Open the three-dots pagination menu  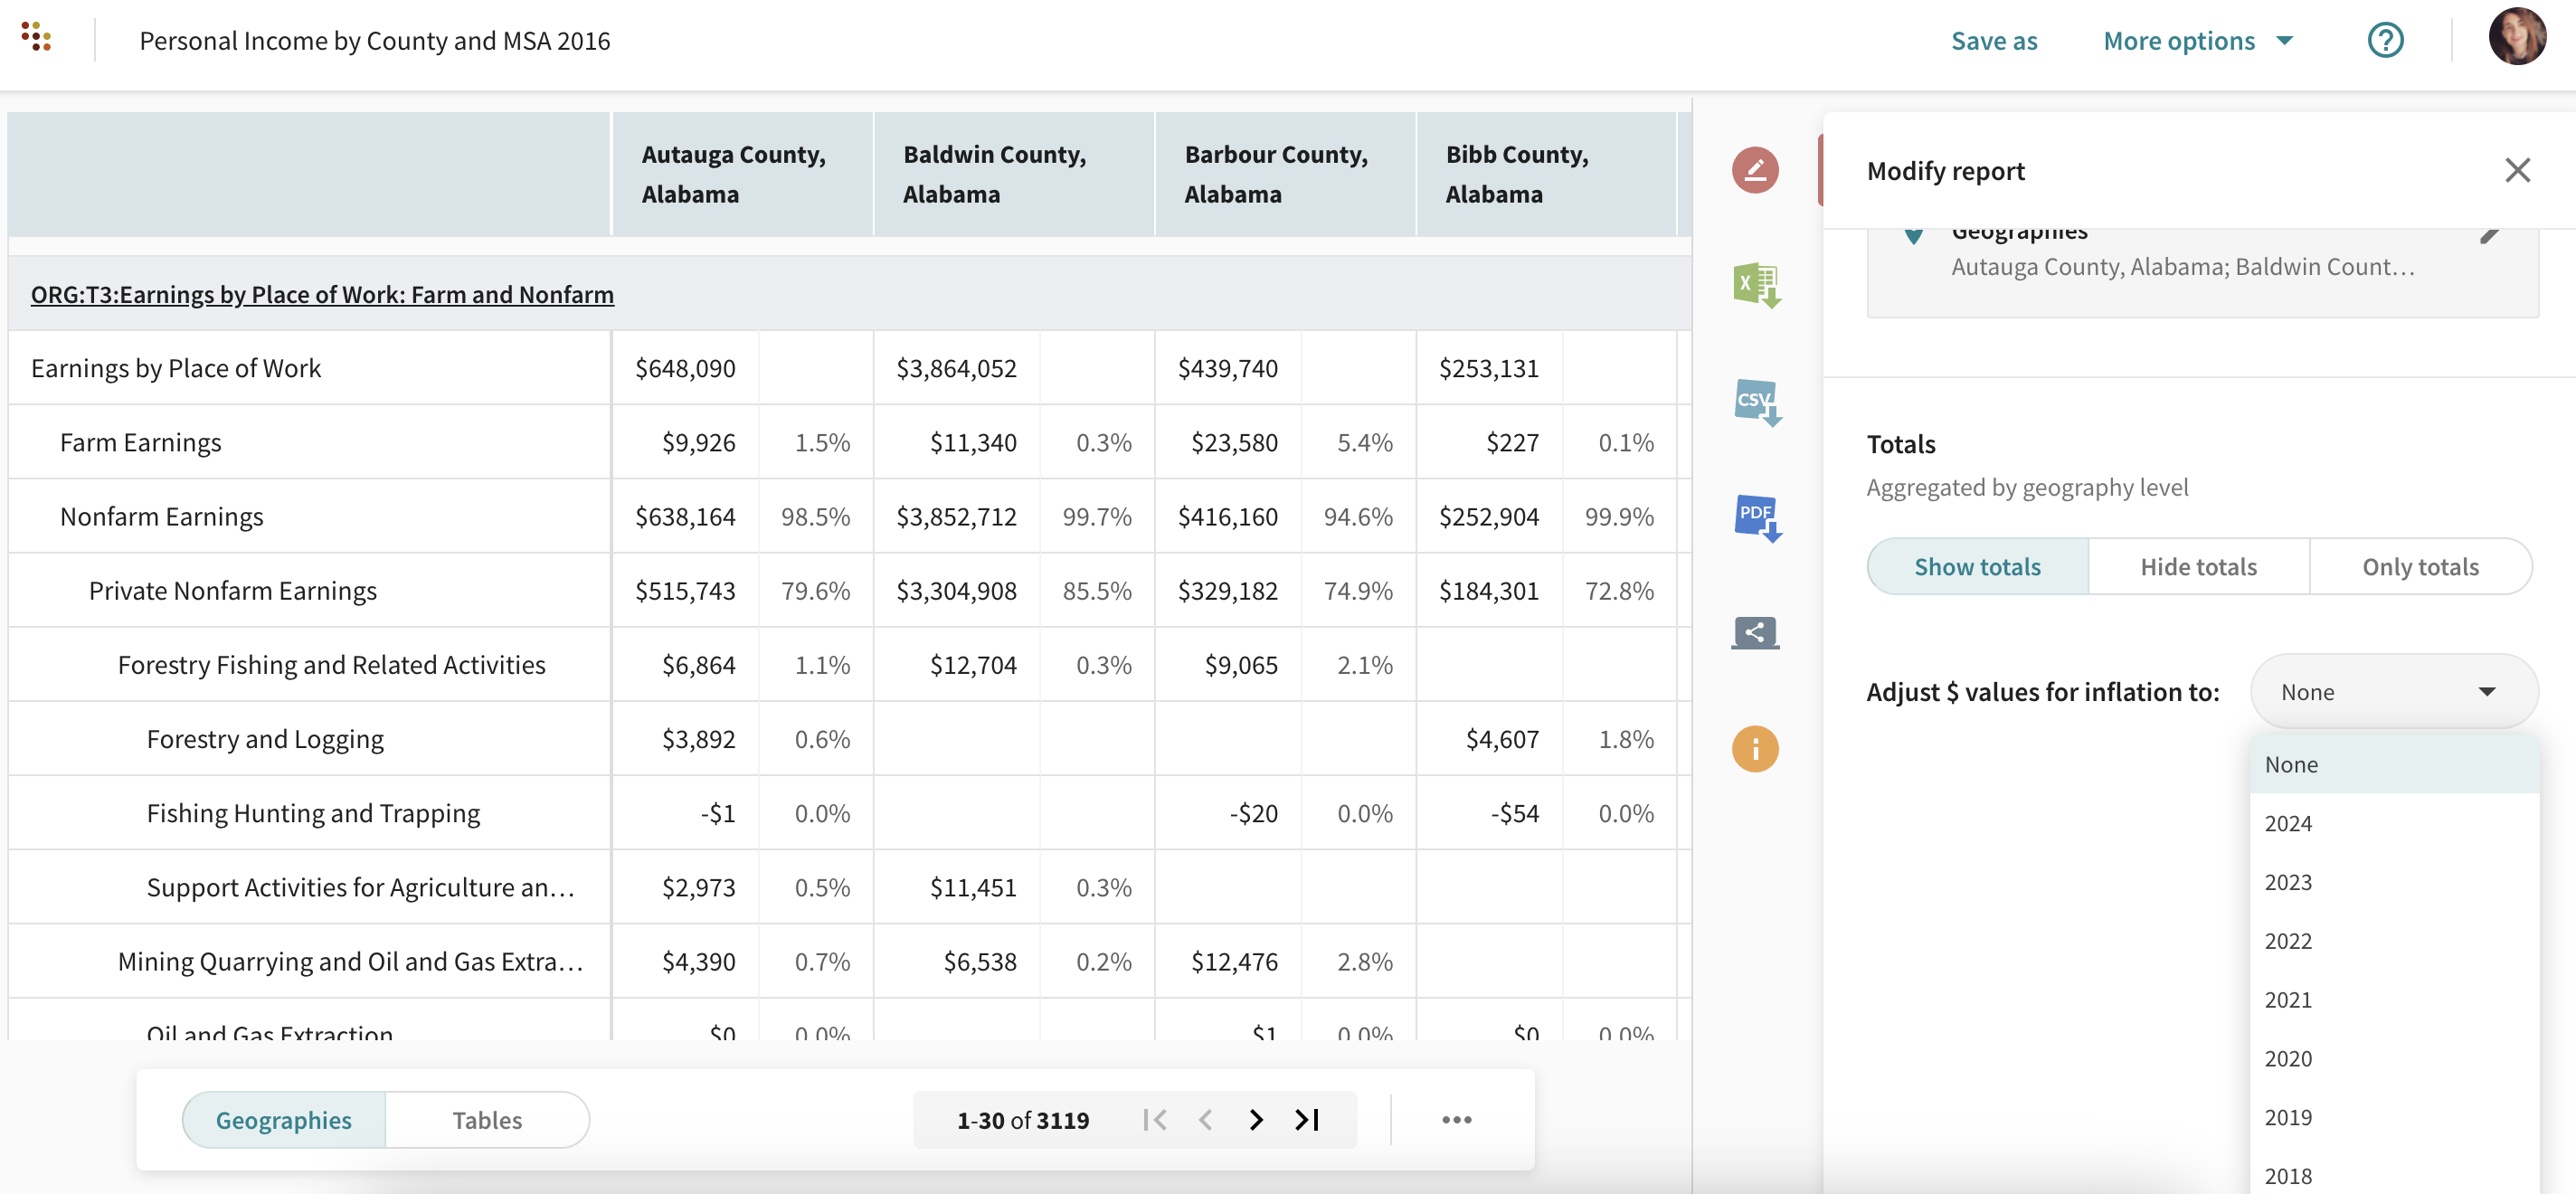pyautogui.click(x=1456, y=1119)
